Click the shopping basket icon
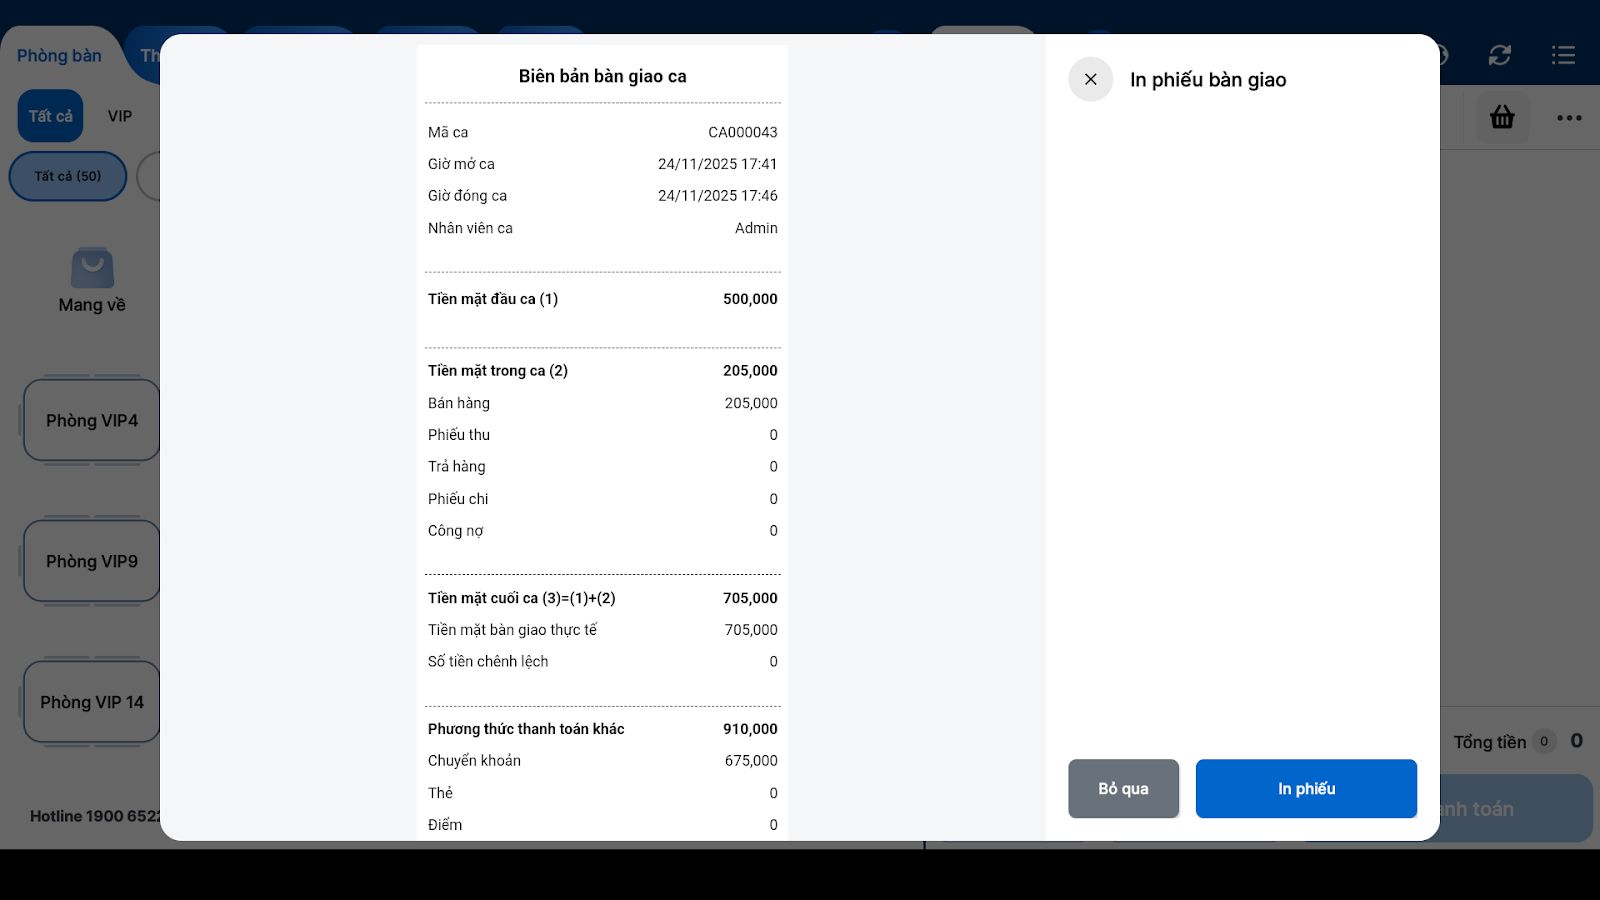 point(1502,118)
